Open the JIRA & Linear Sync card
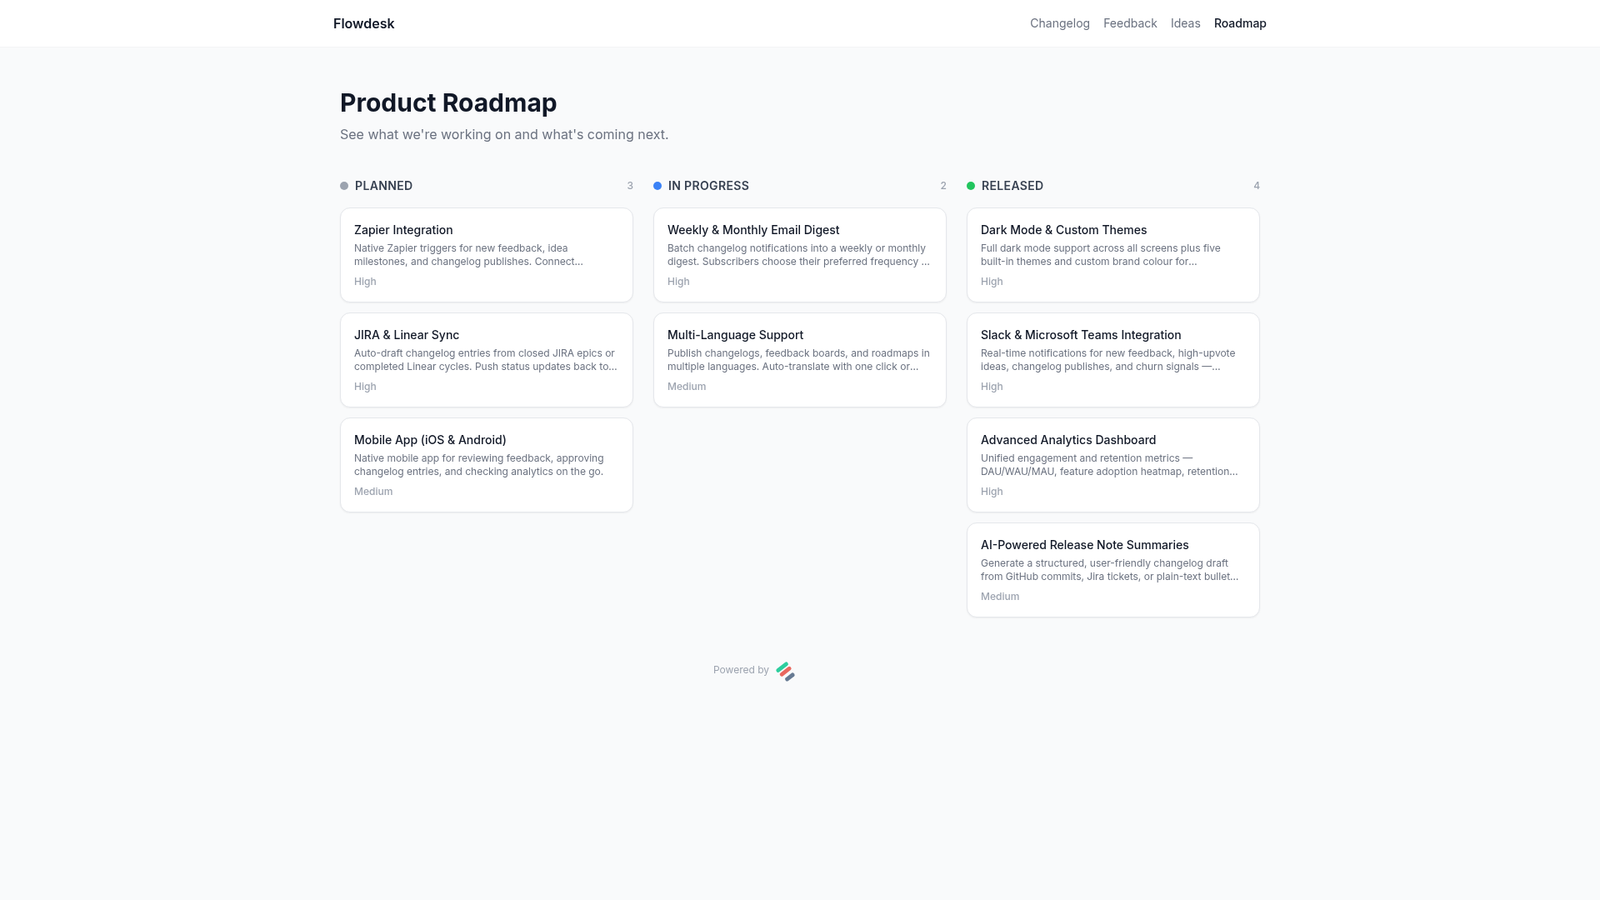This screenshot has height=900, width=1600. coord(486,360)
